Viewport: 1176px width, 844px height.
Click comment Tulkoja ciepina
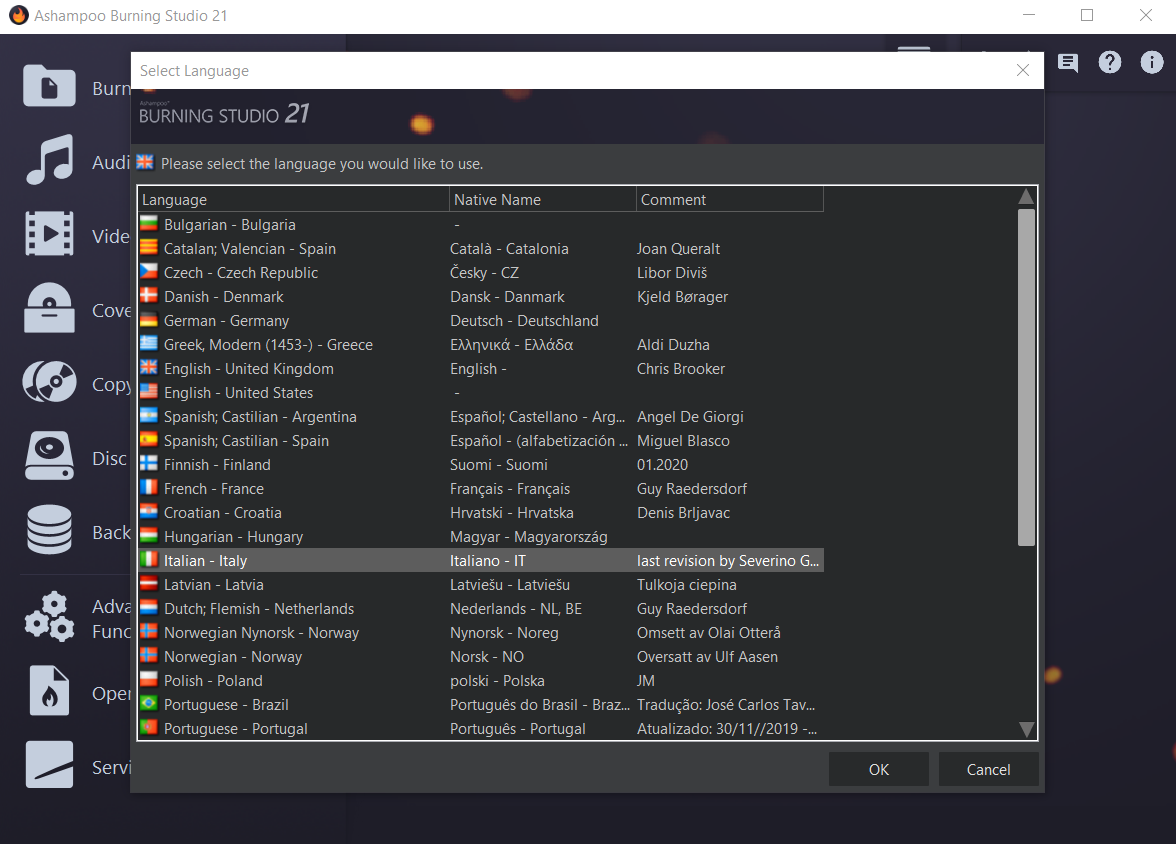[x=686, y=584]
